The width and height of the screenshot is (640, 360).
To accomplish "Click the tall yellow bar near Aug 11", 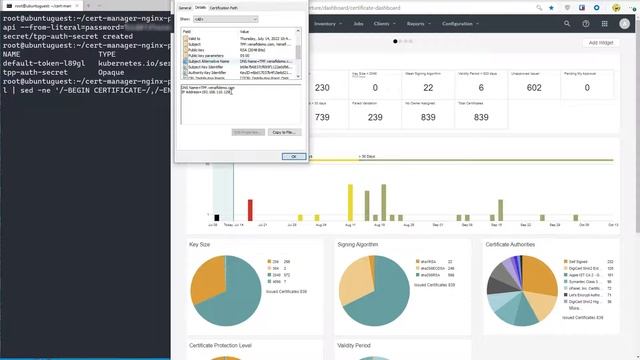I will tap(350, 203).
